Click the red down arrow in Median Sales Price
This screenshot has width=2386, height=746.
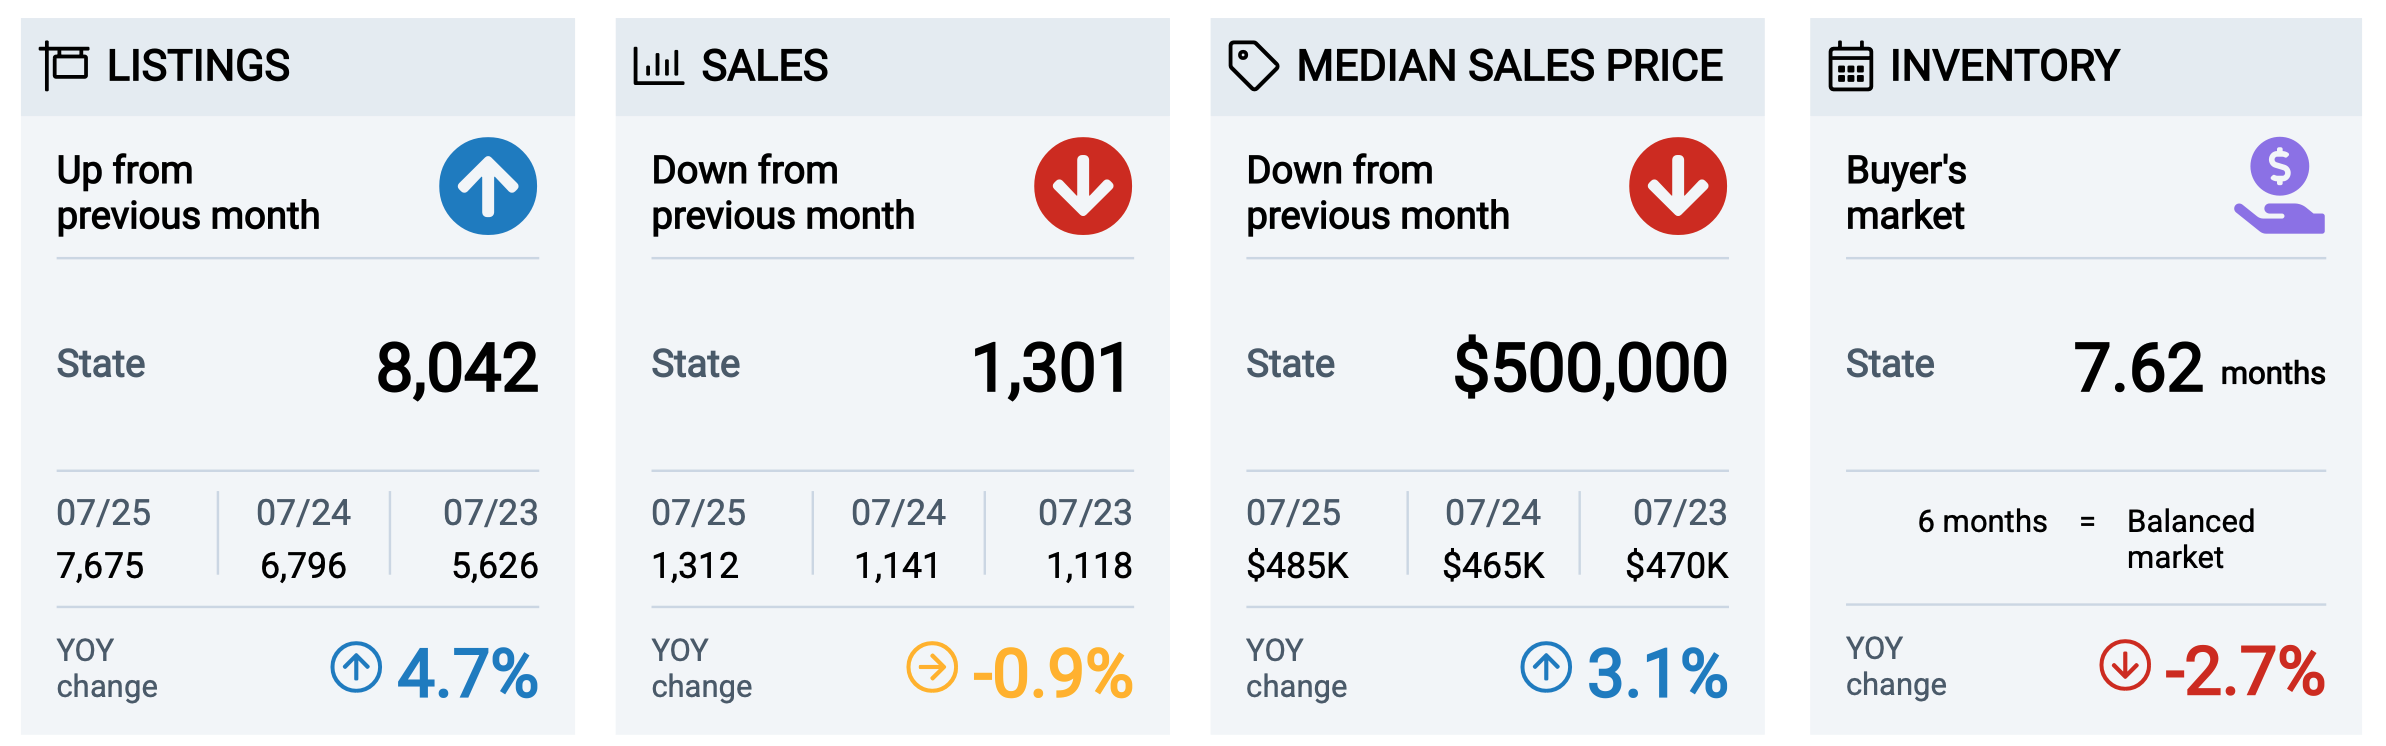(1678, 186)
